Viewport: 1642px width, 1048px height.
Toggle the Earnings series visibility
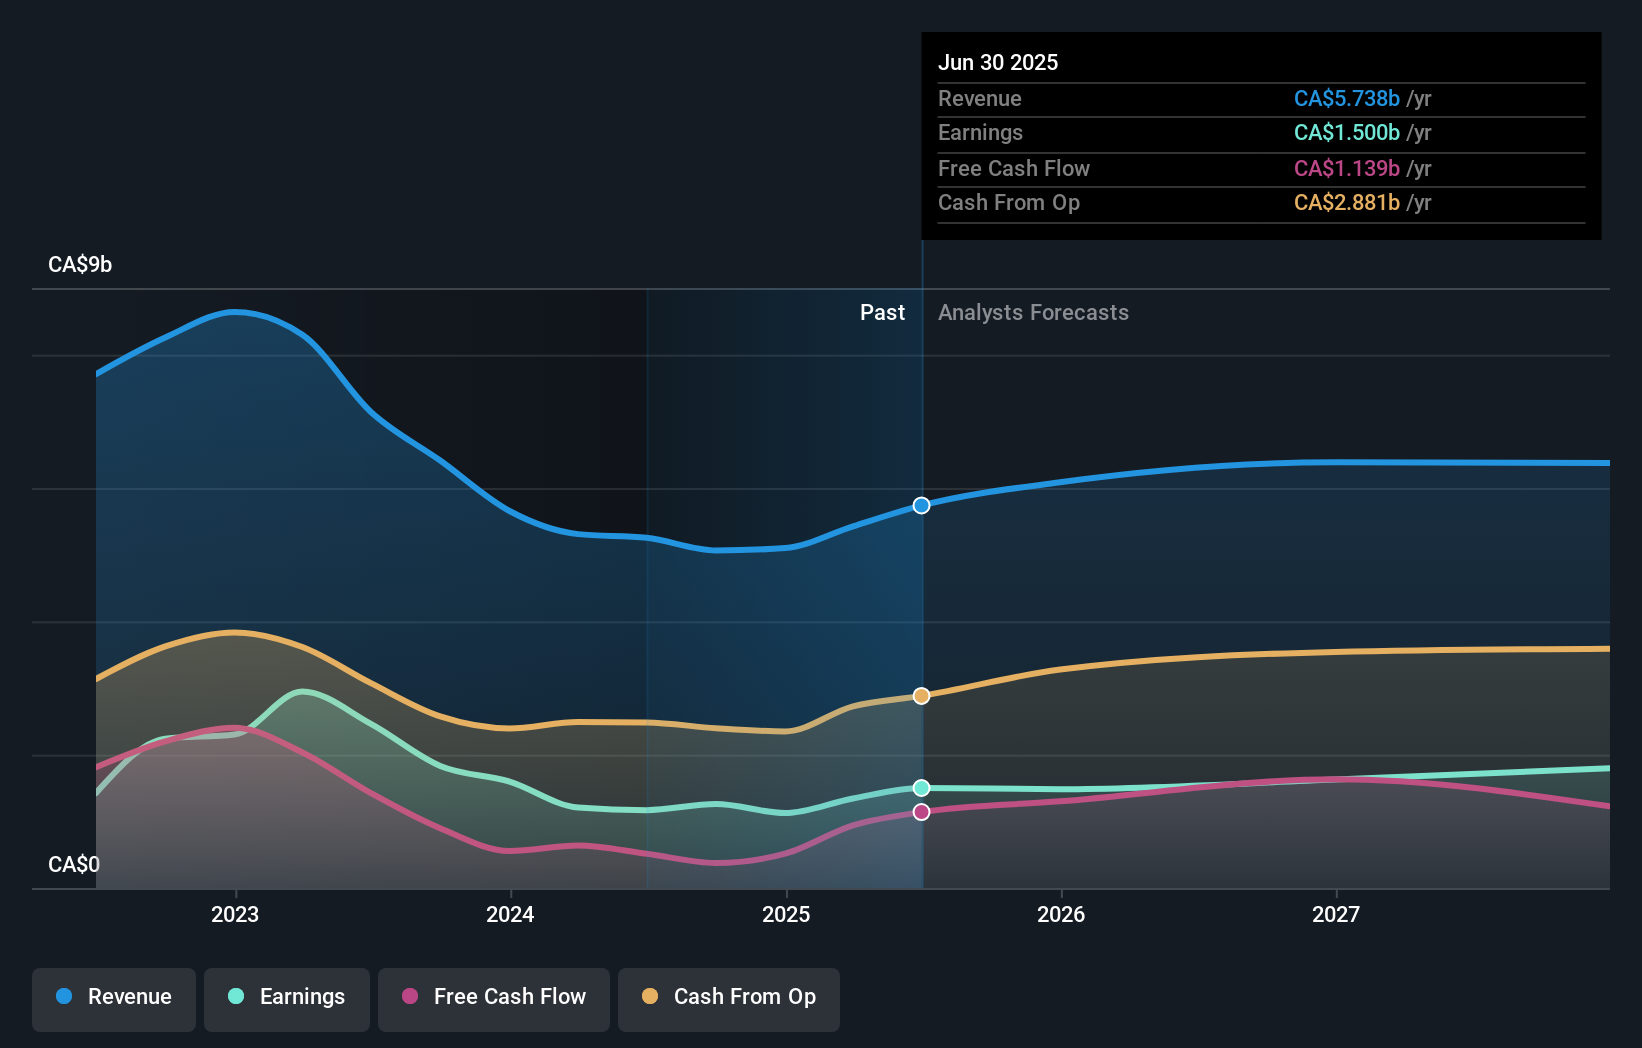(287, 997)
